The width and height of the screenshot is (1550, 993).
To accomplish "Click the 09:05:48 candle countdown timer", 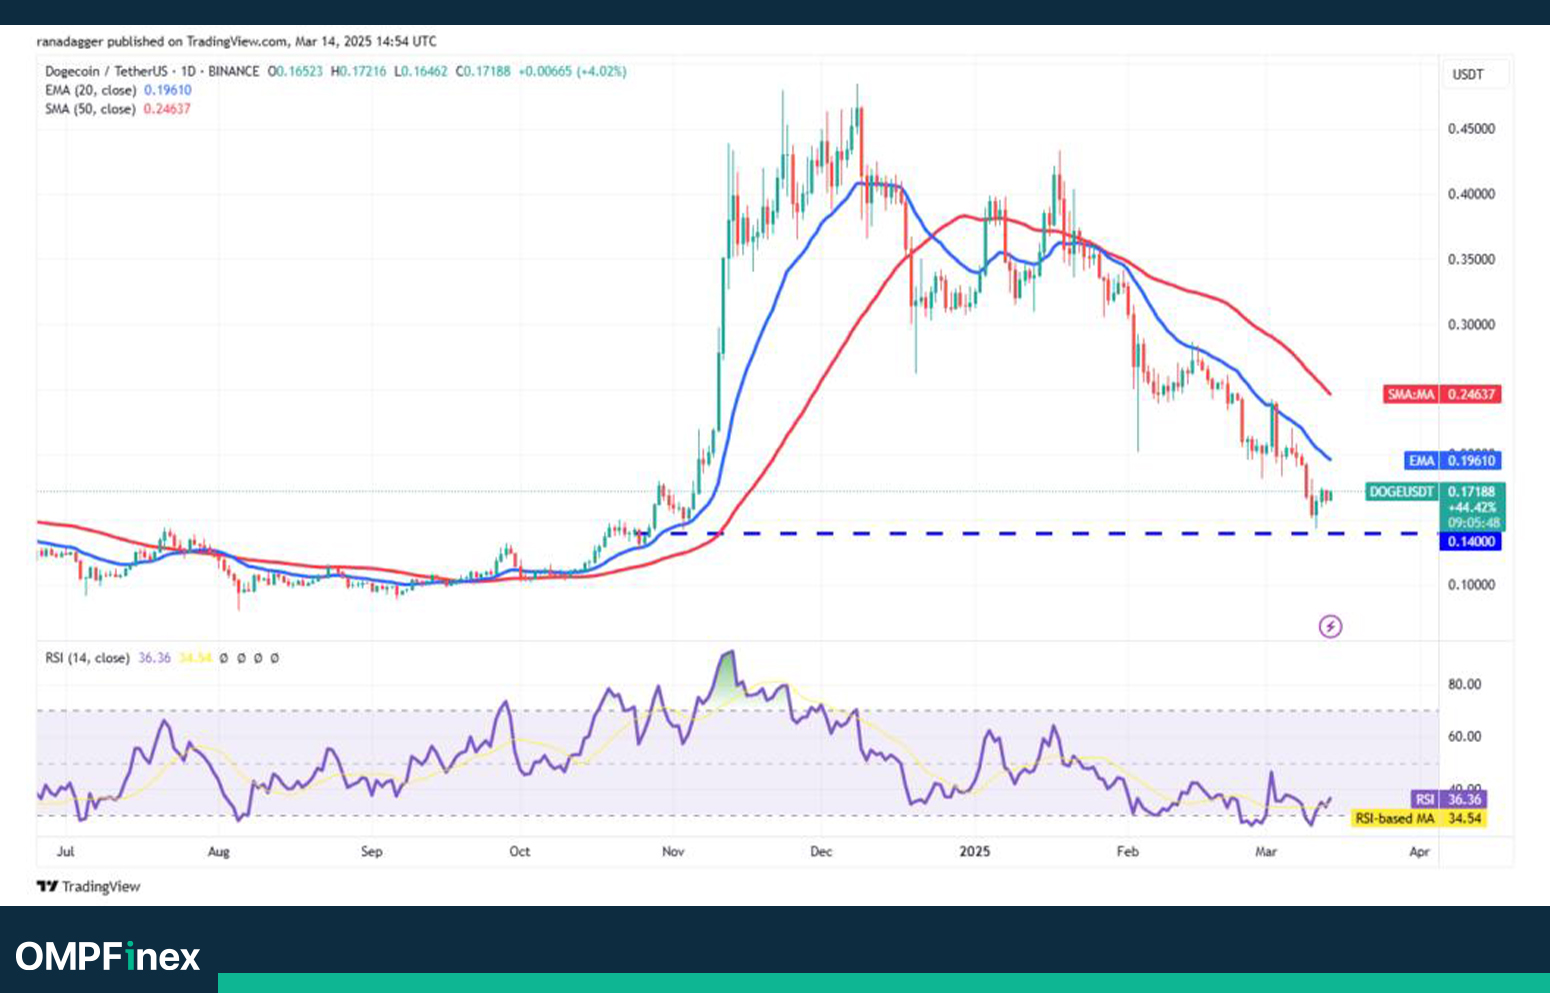I will 1474,523.
